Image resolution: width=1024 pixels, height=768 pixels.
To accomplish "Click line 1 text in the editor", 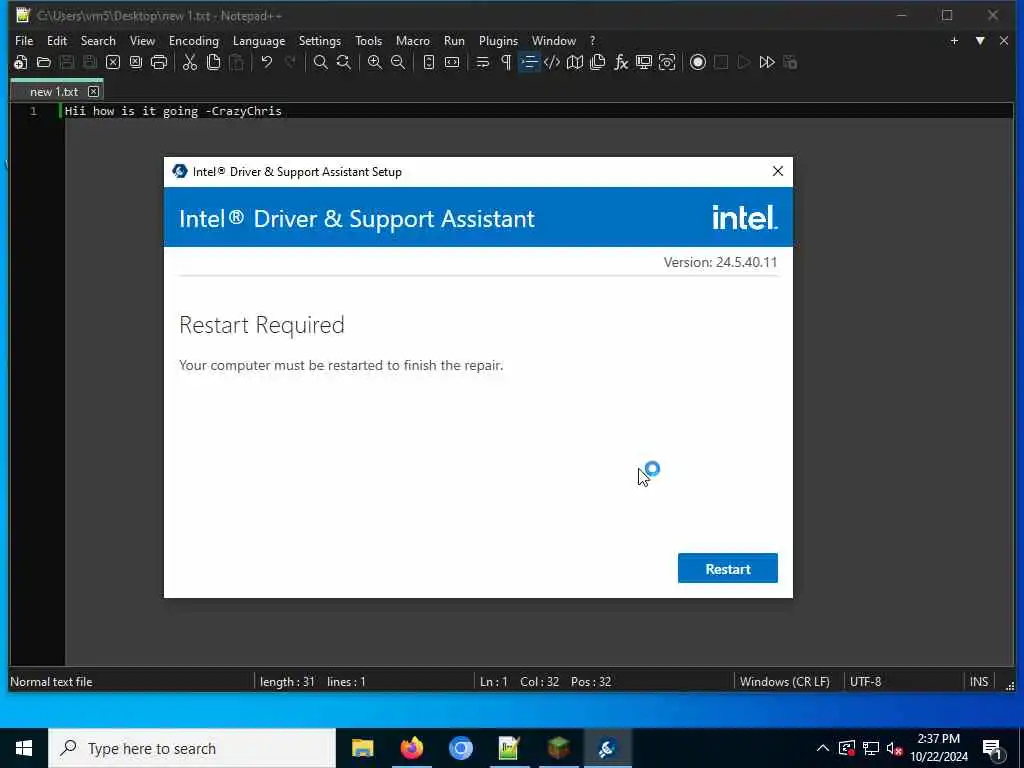I will point(173,111).
